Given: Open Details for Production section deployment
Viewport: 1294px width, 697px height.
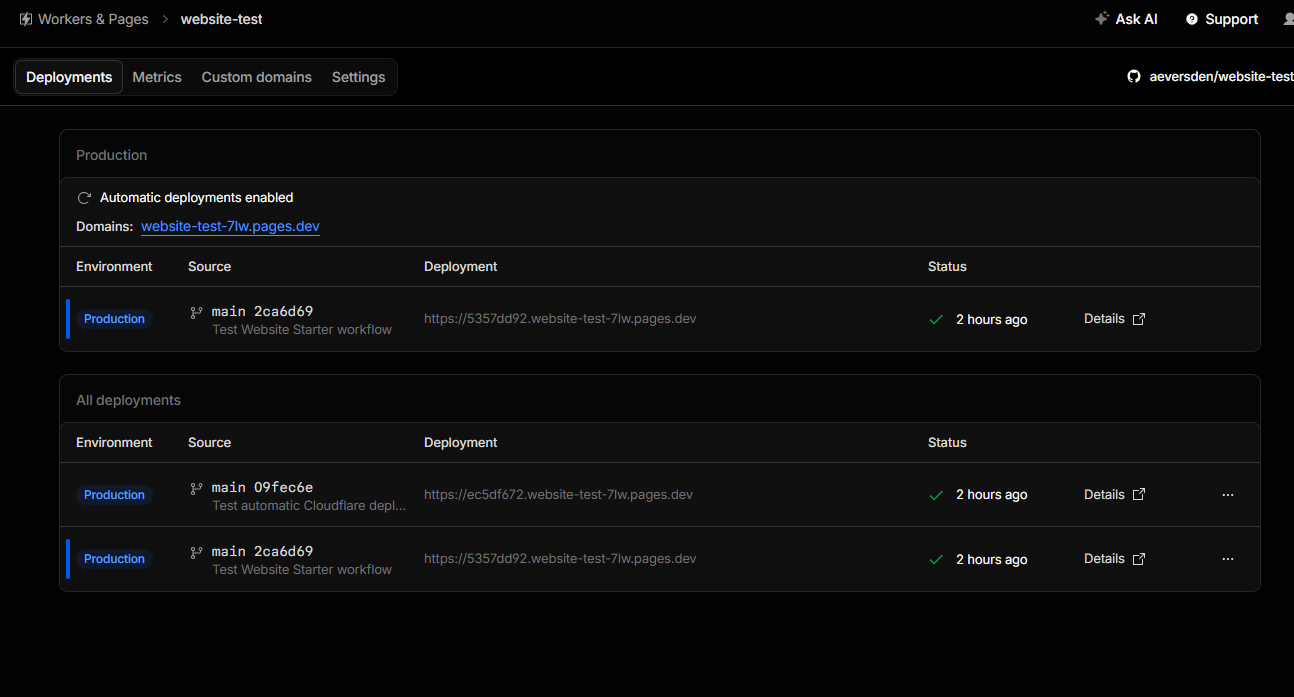Looking at the screenshot, I should (1104, 319).
